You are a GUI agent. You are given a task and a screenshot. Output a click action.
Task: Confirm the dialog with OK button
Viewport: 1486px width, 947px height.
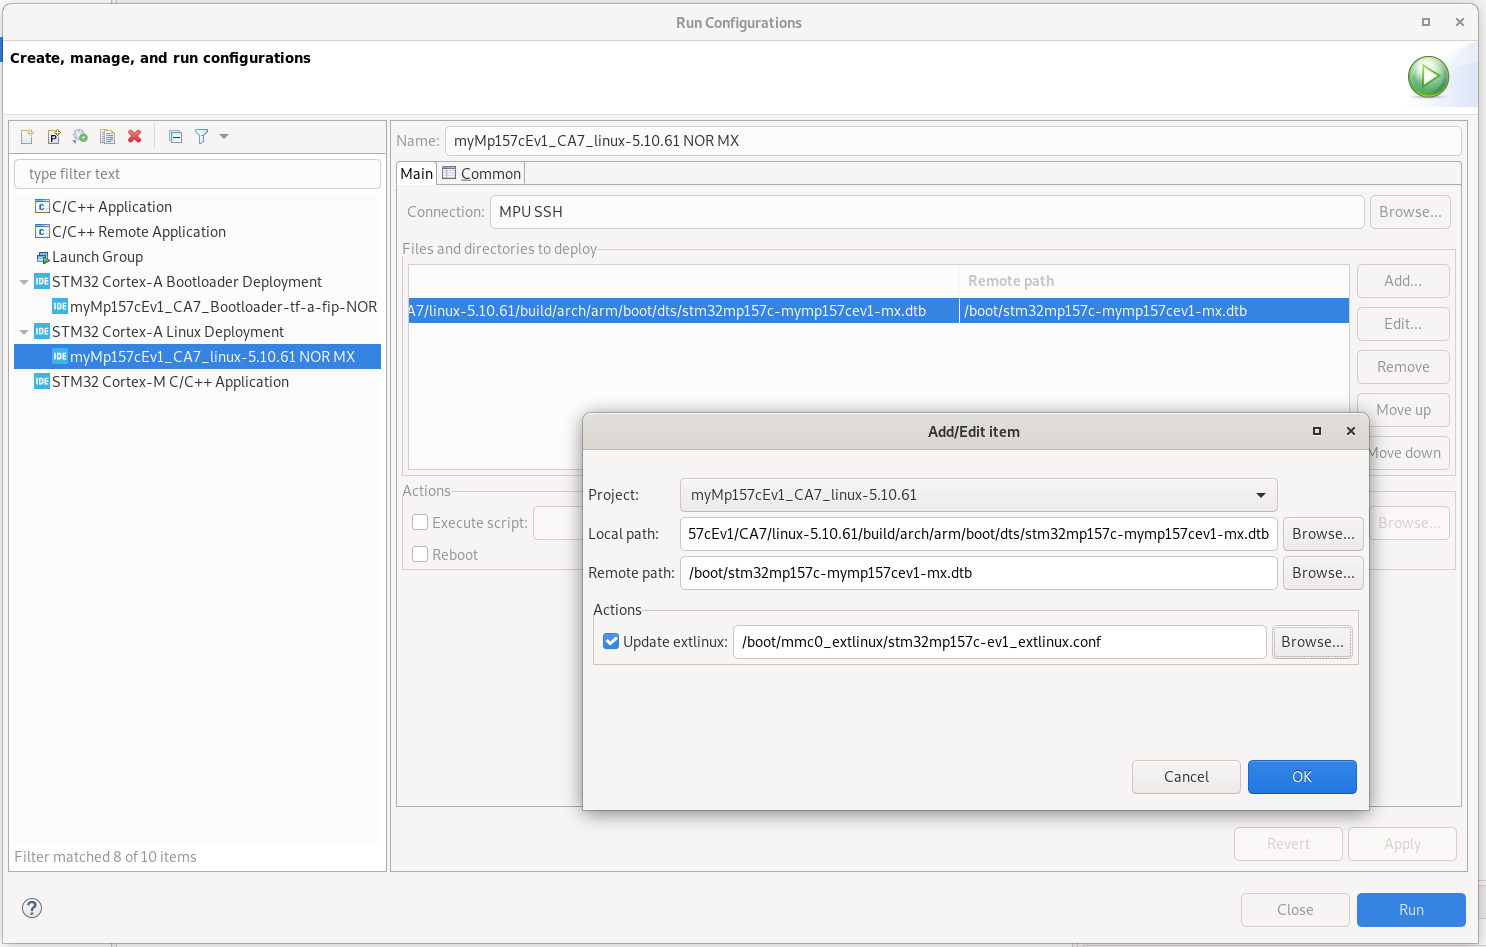[1302, 777]
